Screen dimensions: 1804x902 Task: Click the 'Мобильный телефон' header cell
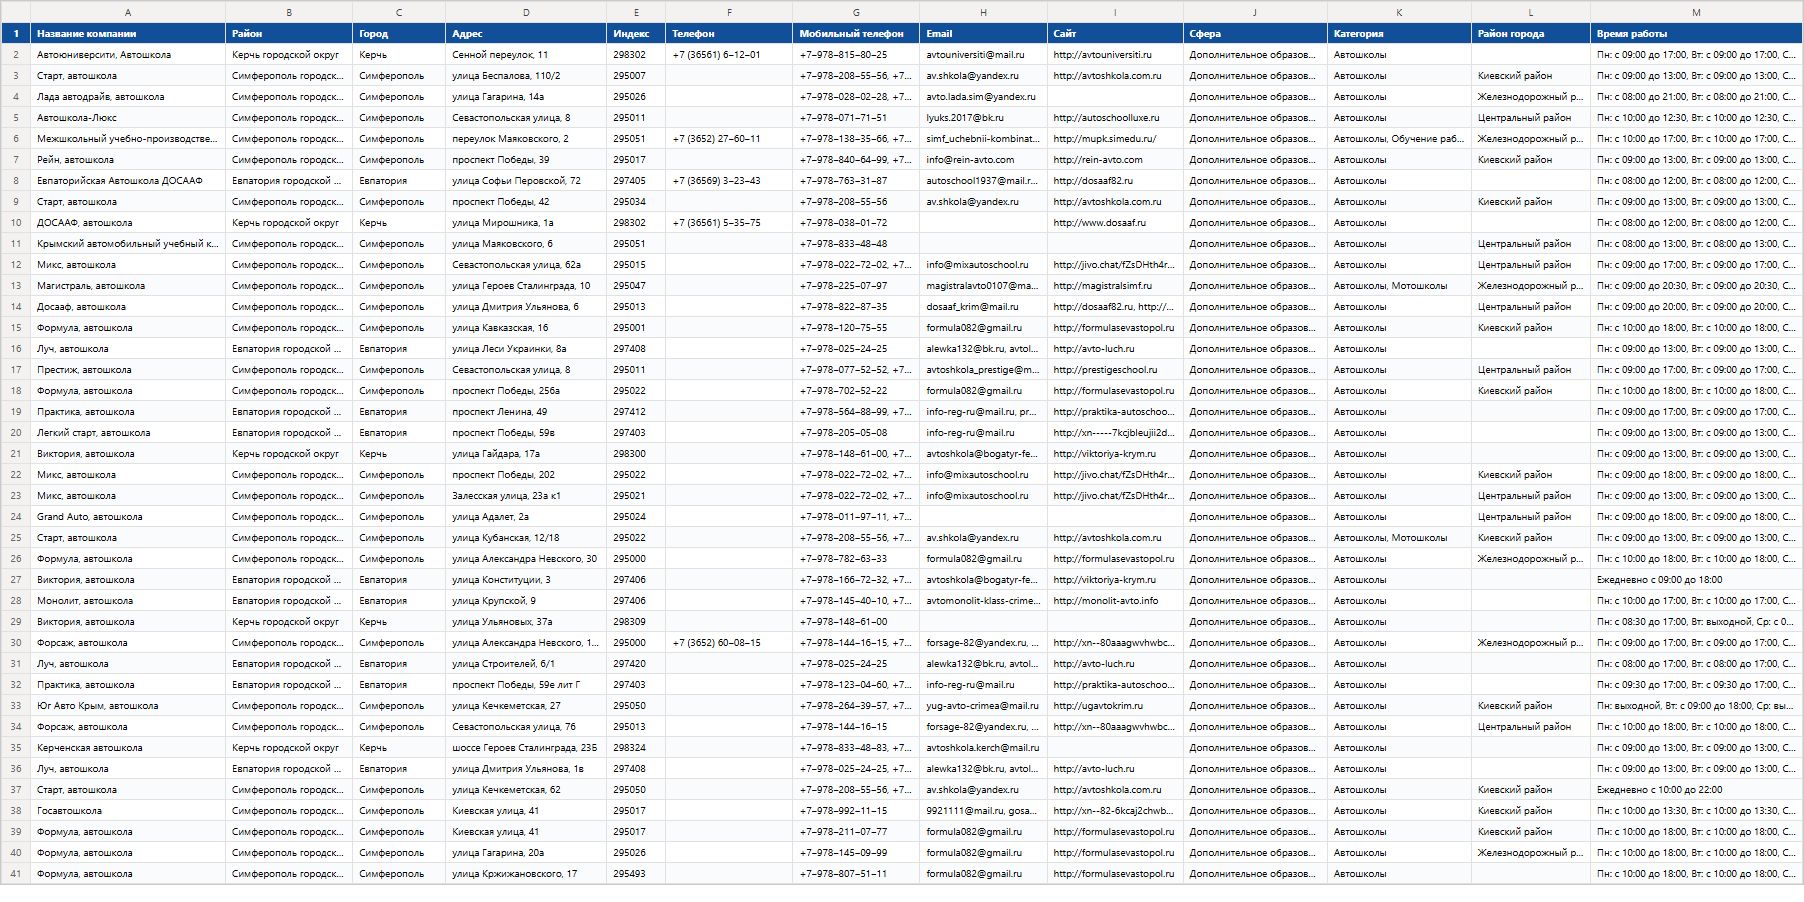(856, 34)
